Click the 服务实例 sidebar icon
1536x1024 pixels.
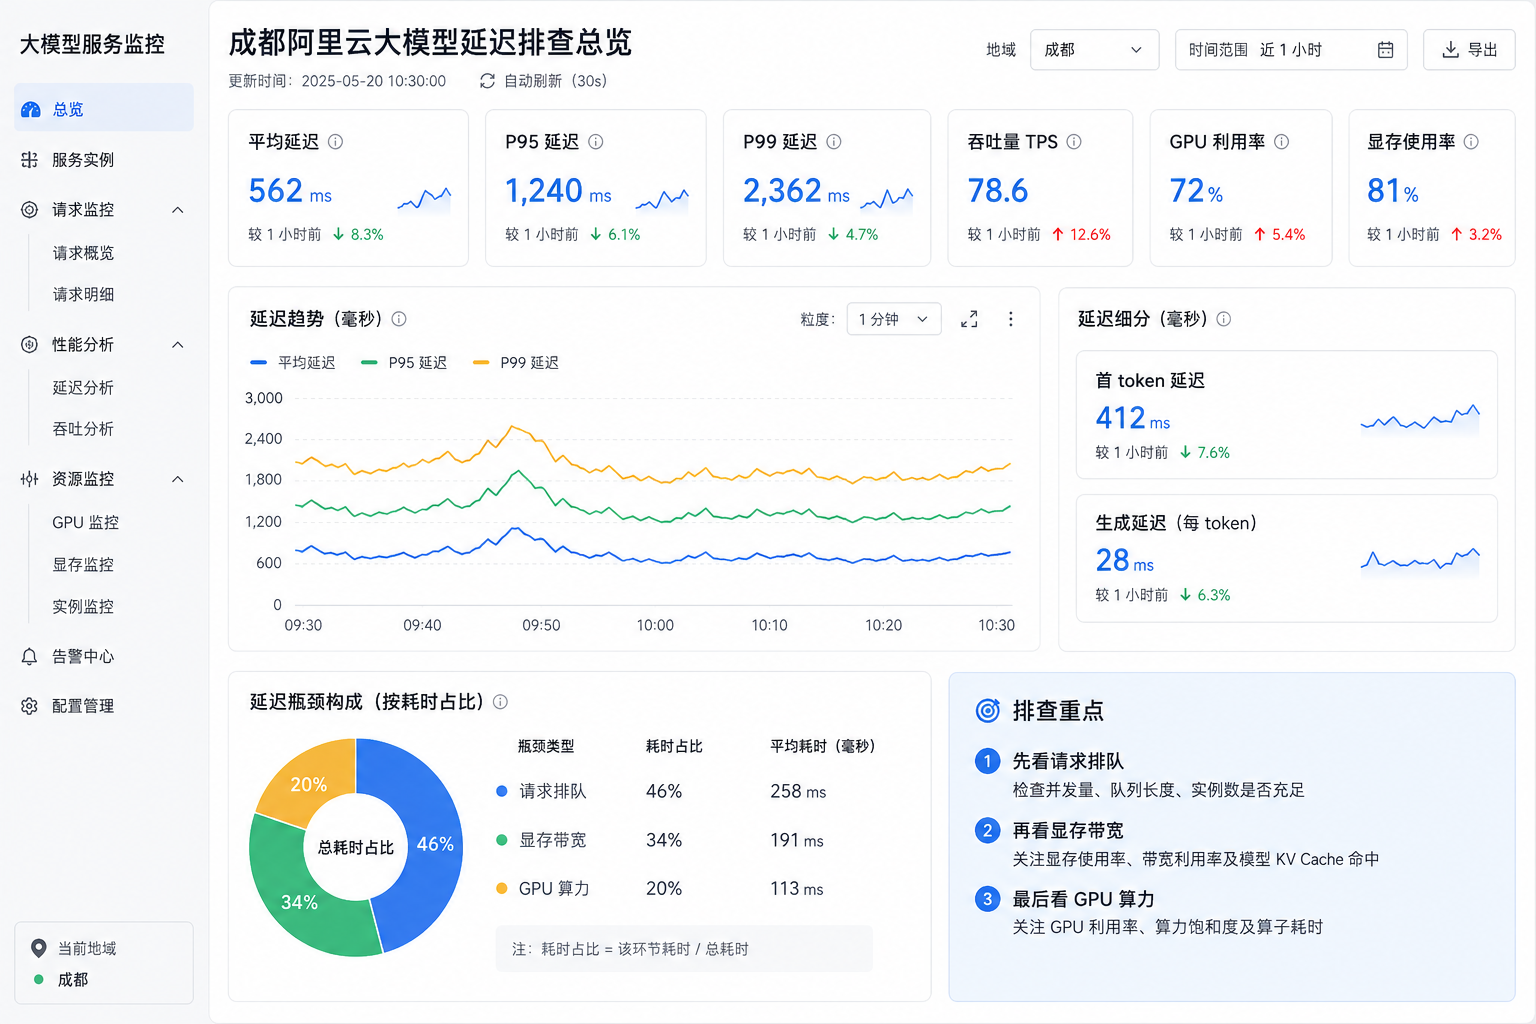pyautogui.click(x=30, y=160)
